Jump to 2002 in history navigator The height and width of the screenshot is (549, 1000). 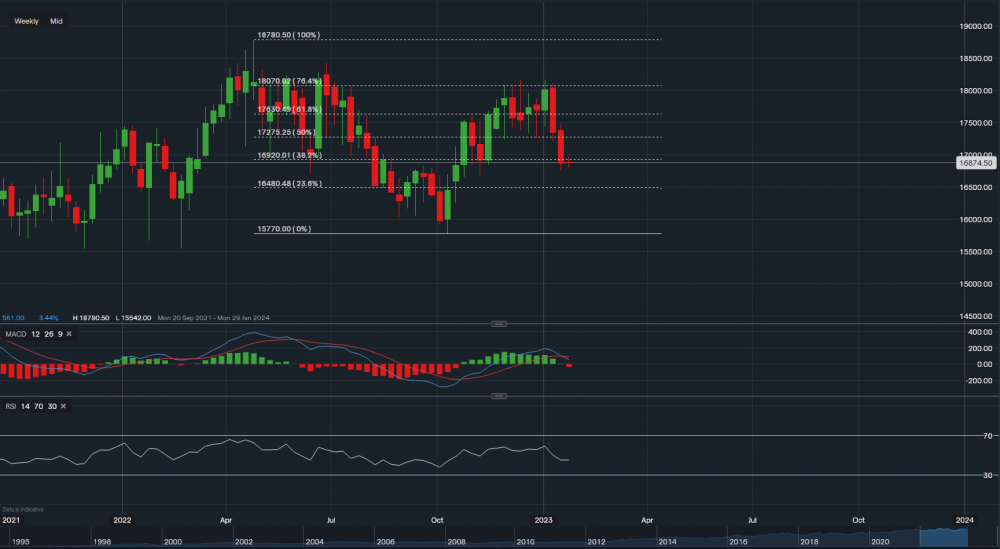click(244, 542)
